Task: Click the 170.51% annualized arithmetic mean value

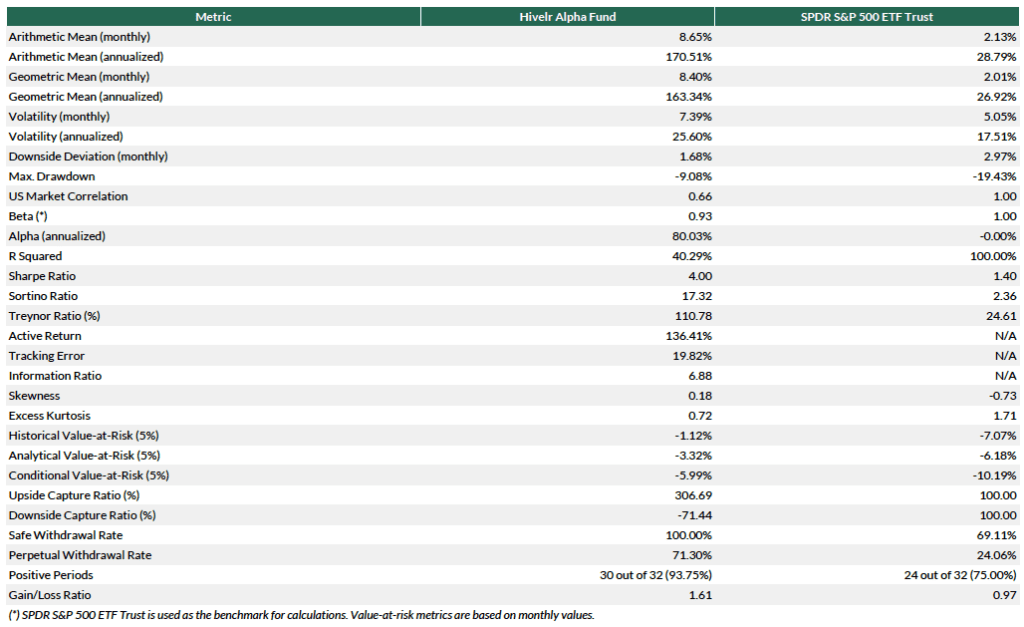Action: [x=689, y=57]
